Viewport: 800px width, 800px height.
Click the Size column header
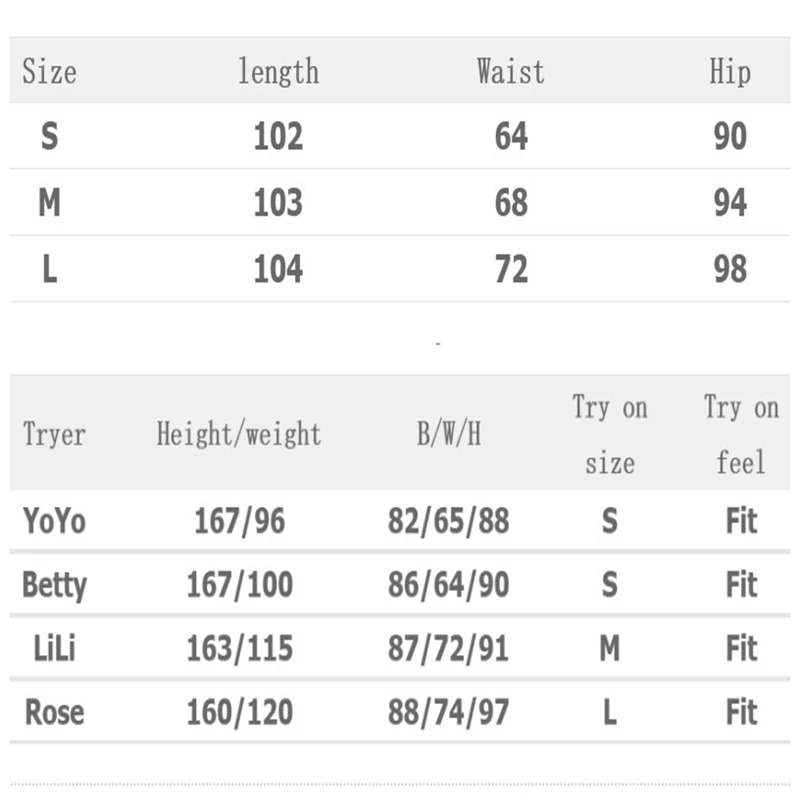(x=49, y=71)
